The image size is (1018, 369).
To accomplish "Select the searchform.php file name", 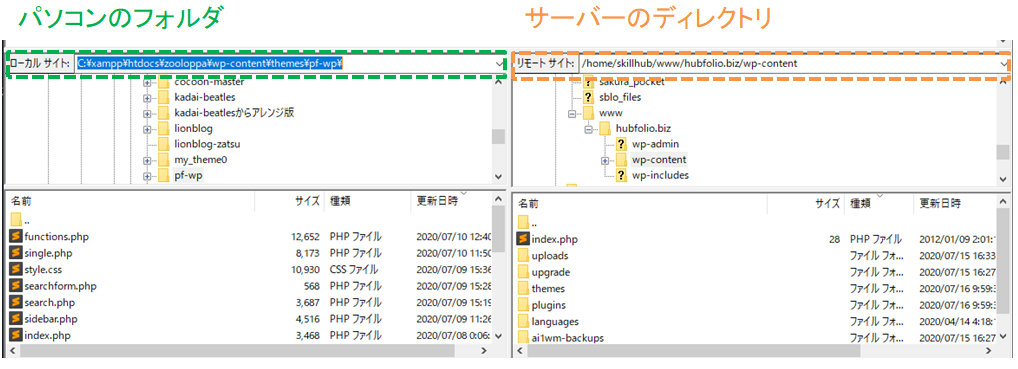I will click(x=60, y=286).
